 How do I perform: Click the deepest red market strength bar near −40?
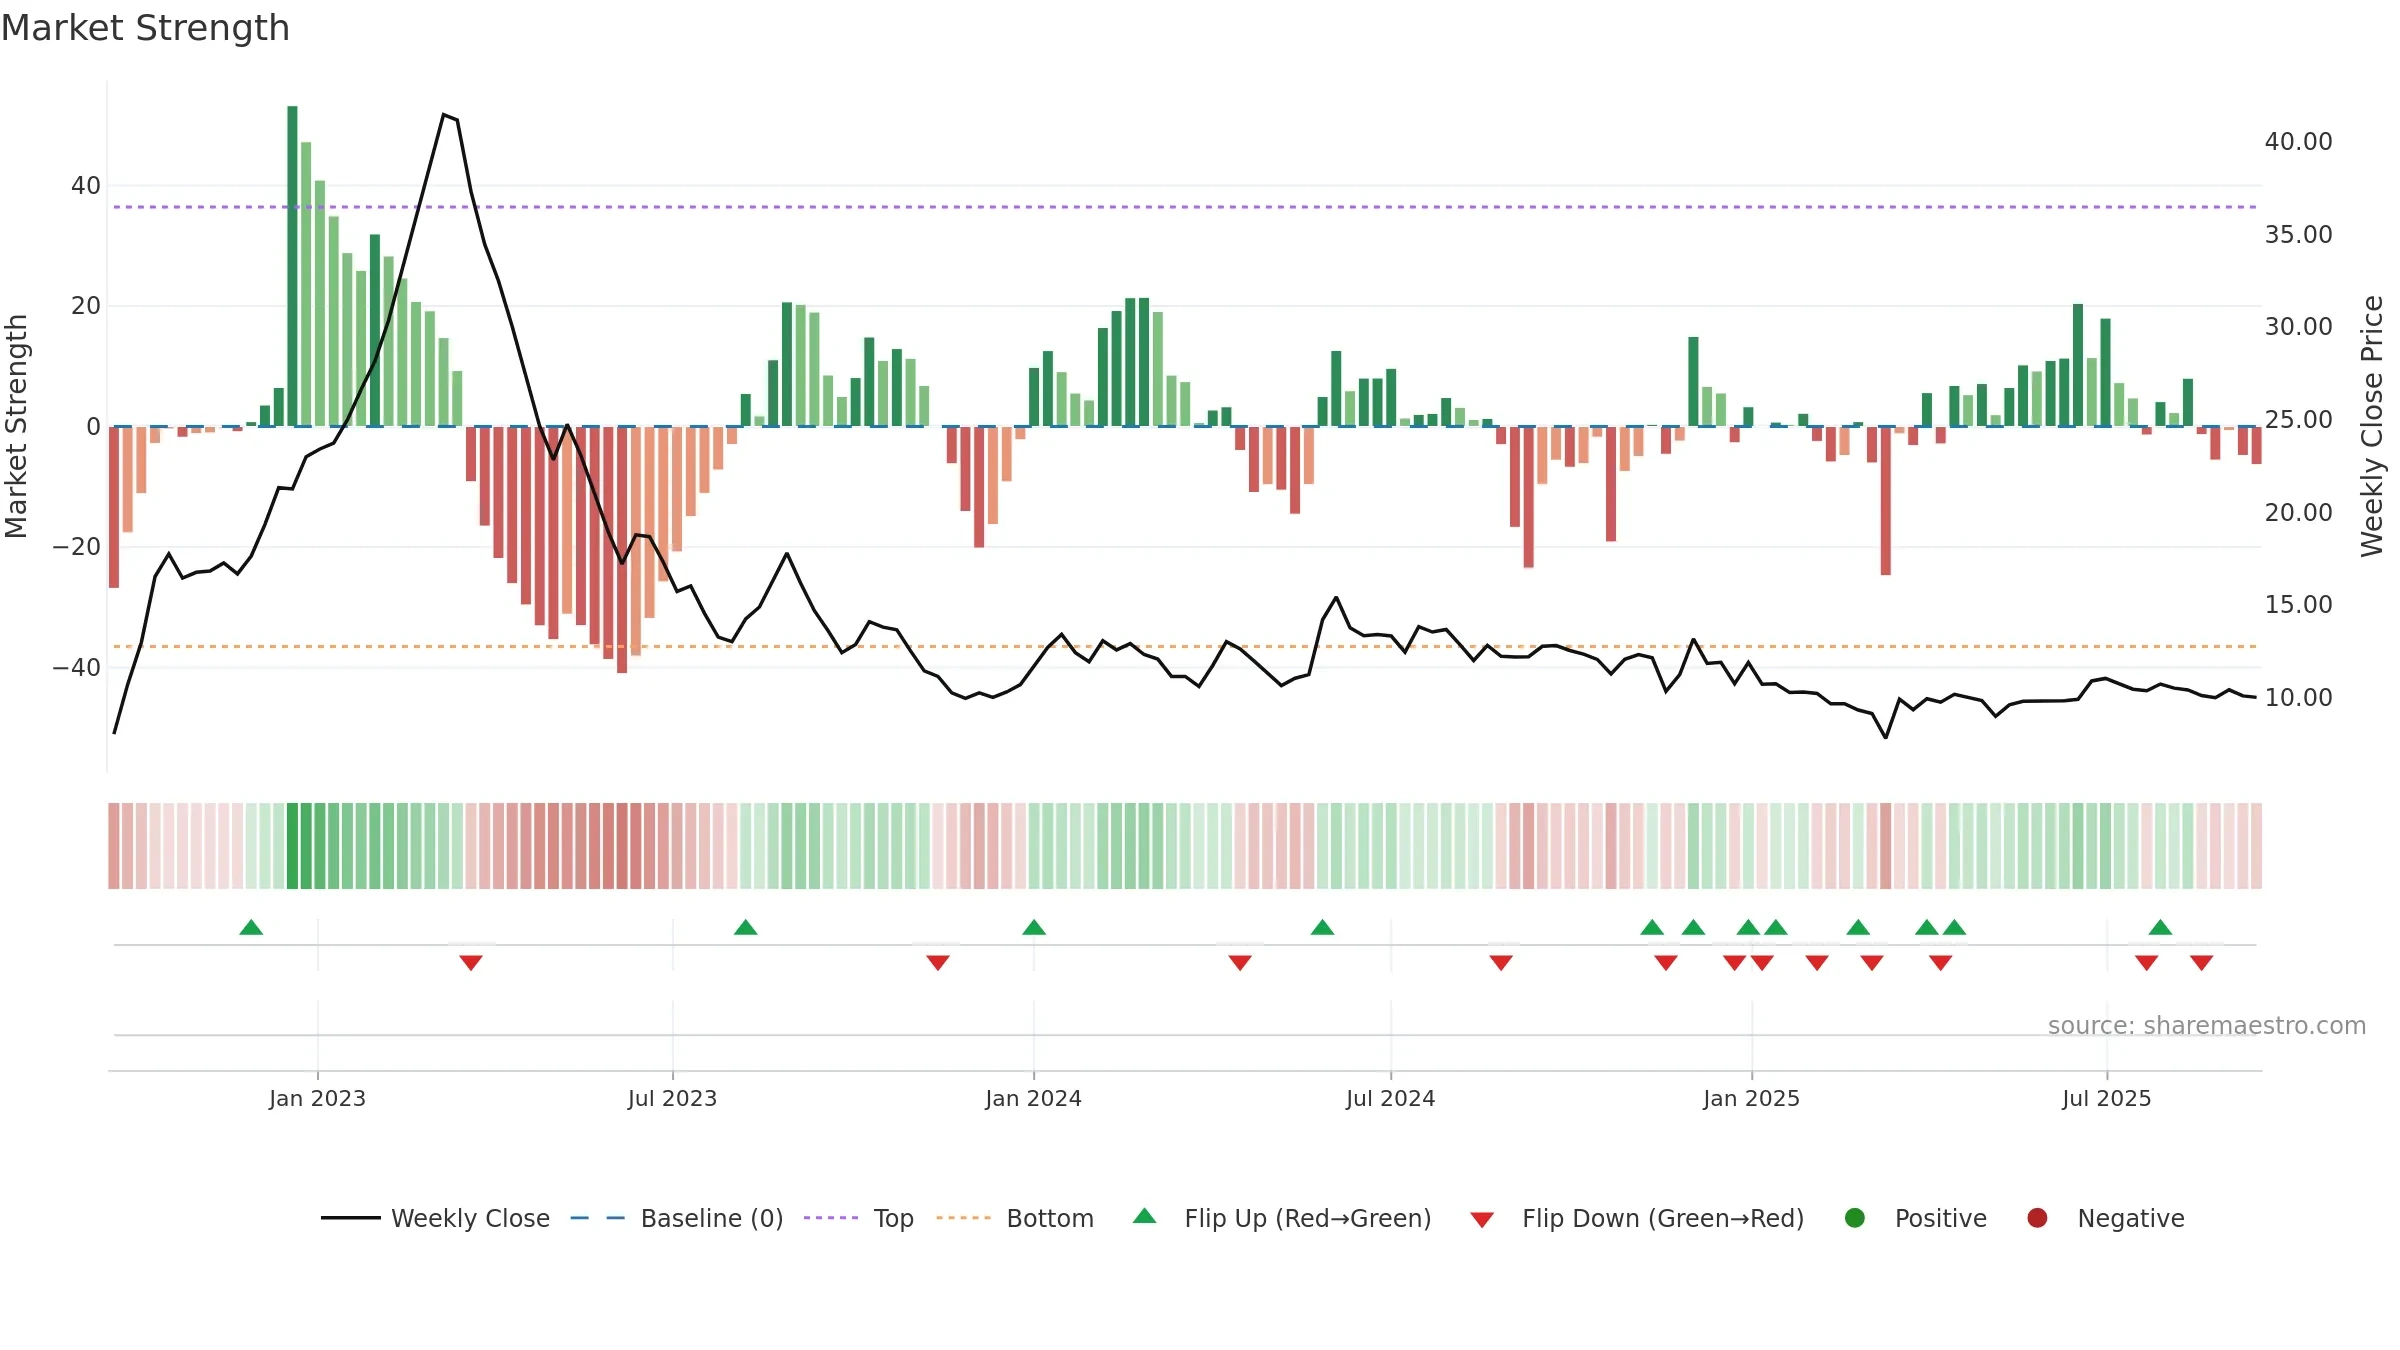click(622, 549)
